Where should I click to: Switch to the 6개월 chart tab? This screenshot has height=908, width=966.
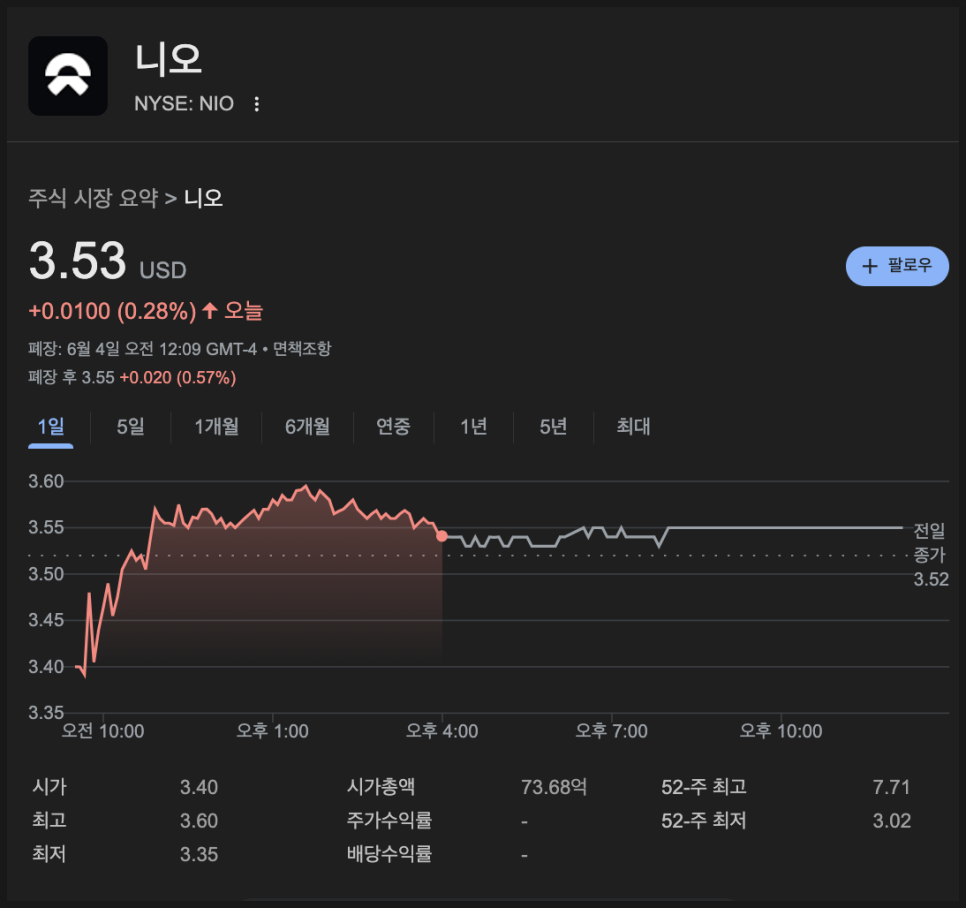[307, 426]
